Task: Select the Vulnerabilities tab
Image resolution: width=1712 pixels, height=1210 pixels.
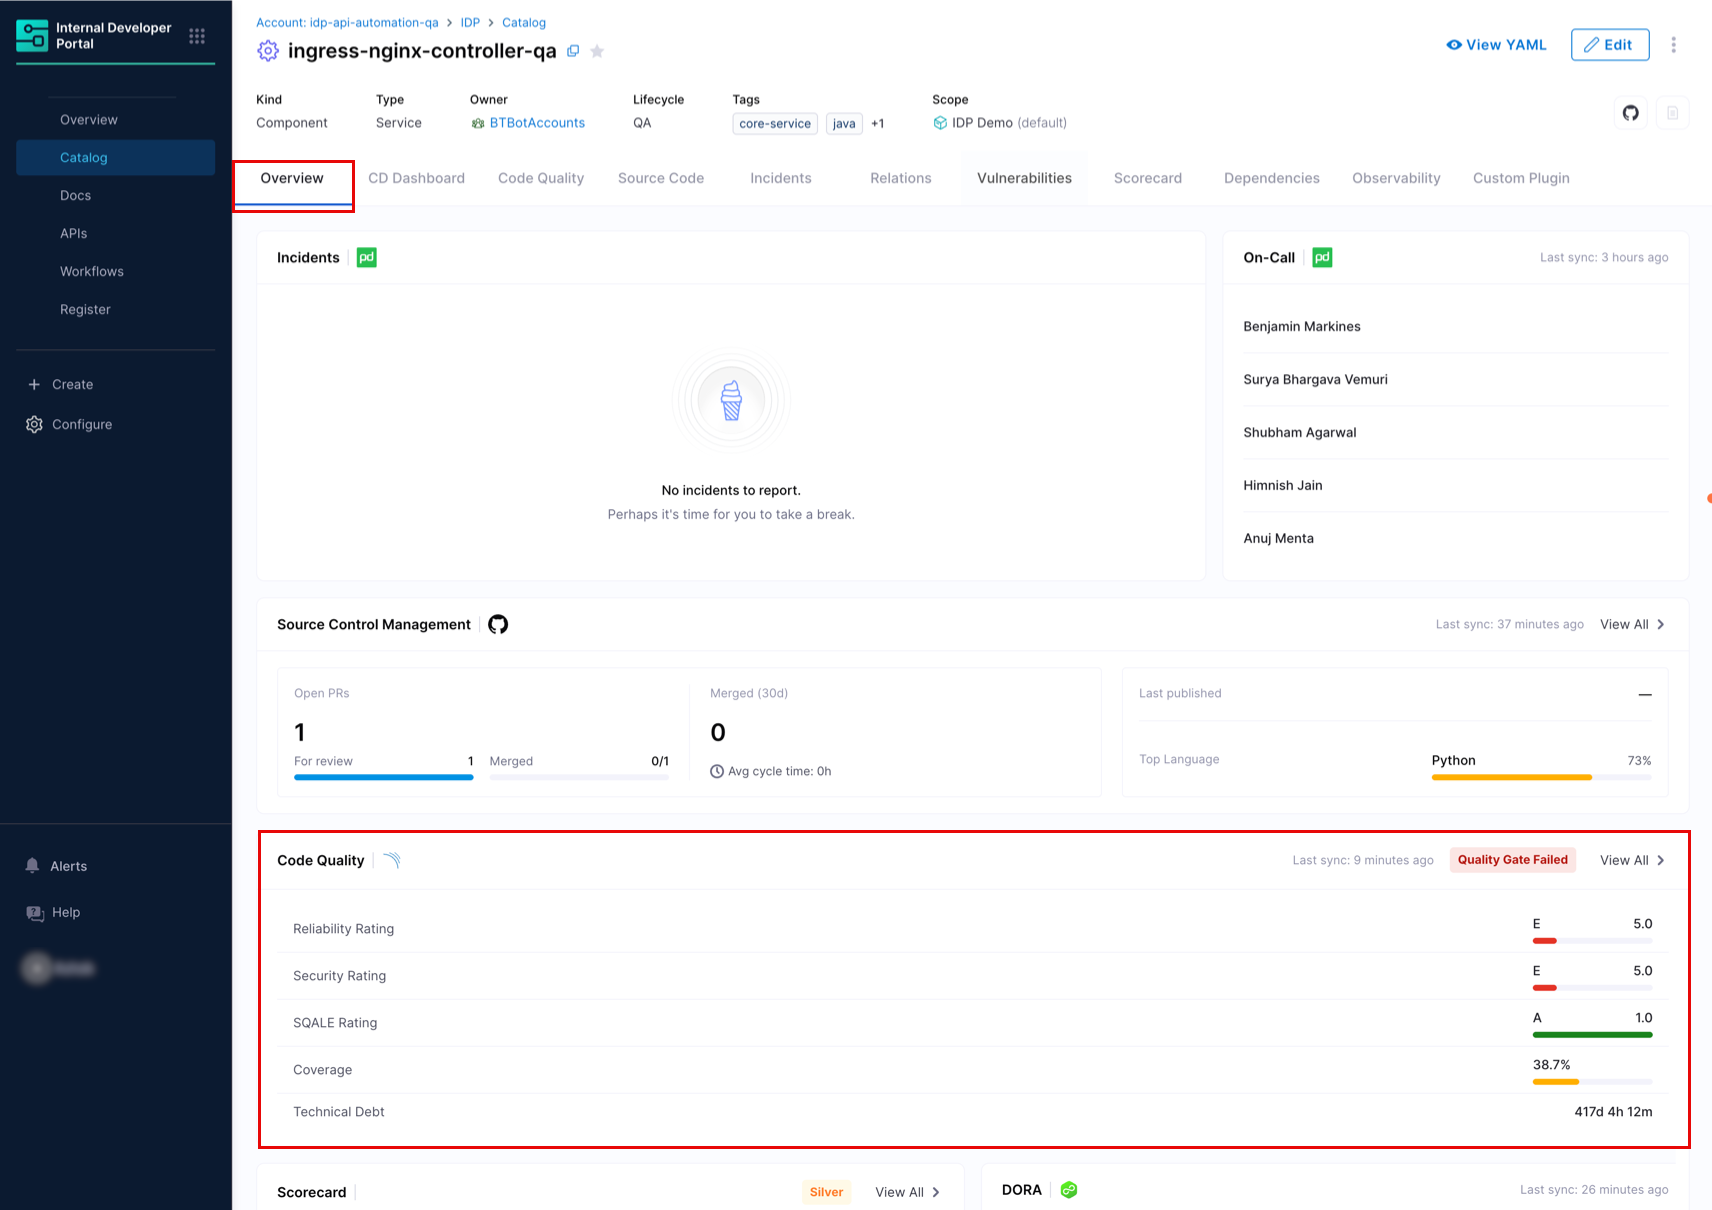Action: point(1024,178)
